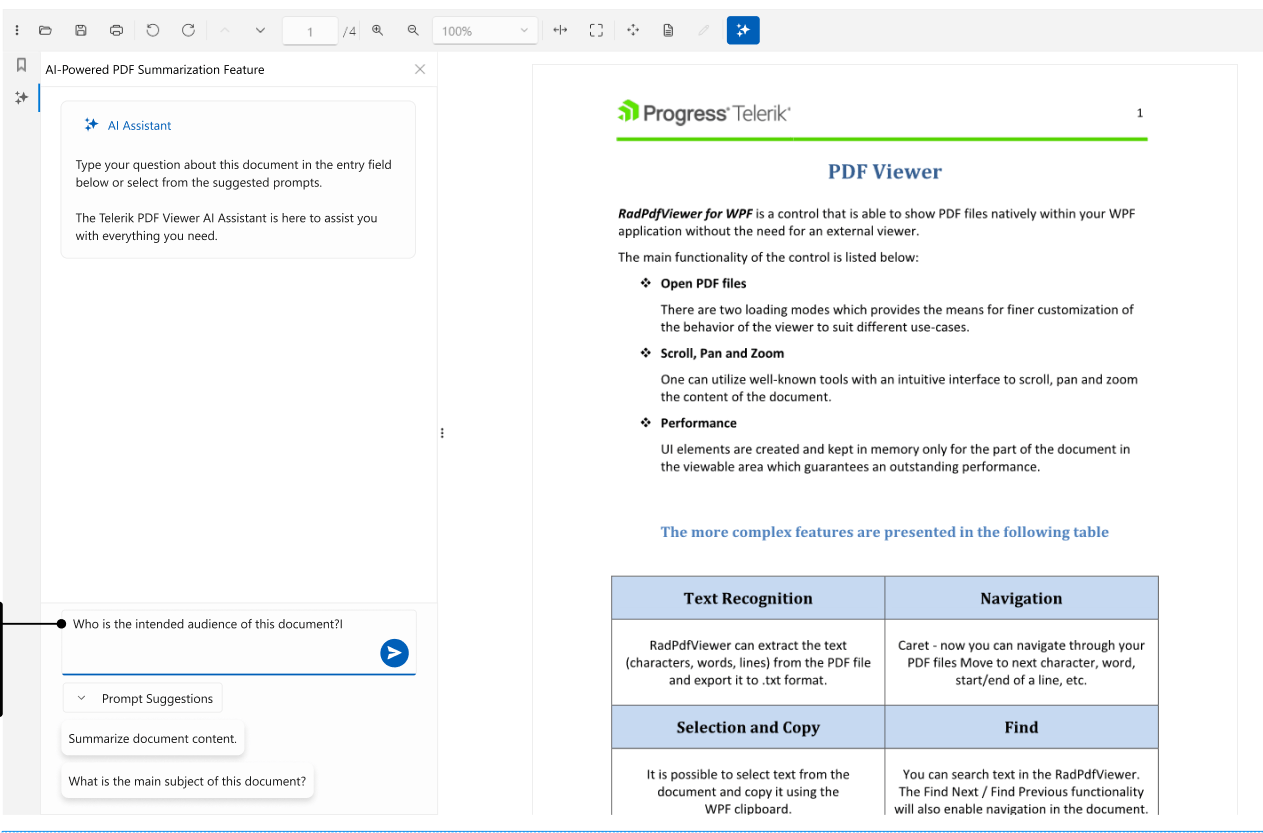1263x833 pixels.
Task: Enter full screen view mode
Action: click(596, 31)
